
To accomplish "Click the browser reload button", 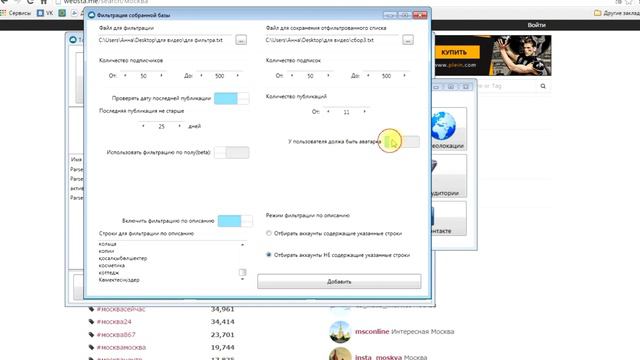I will (x=30, y=2).
